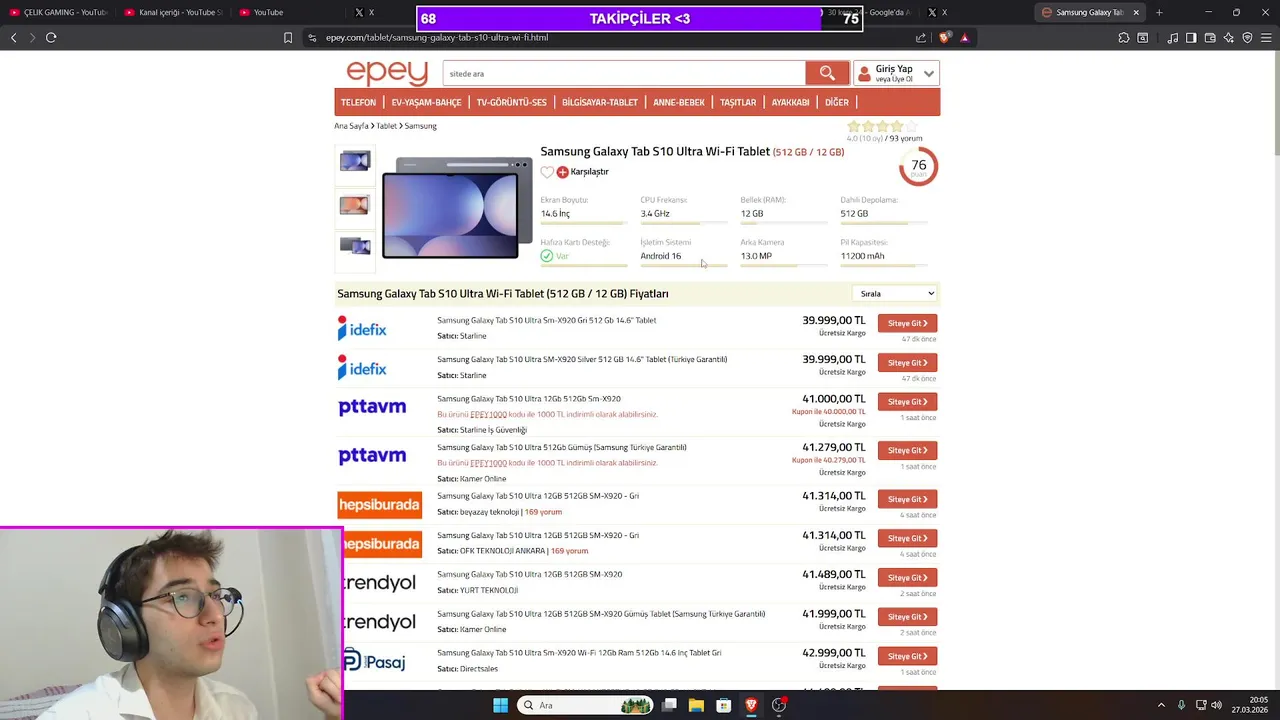1280x720 pixels.
Task: Open the TV-GÖRÜNTÜ-SES category menu
Action: coord(511,102)
